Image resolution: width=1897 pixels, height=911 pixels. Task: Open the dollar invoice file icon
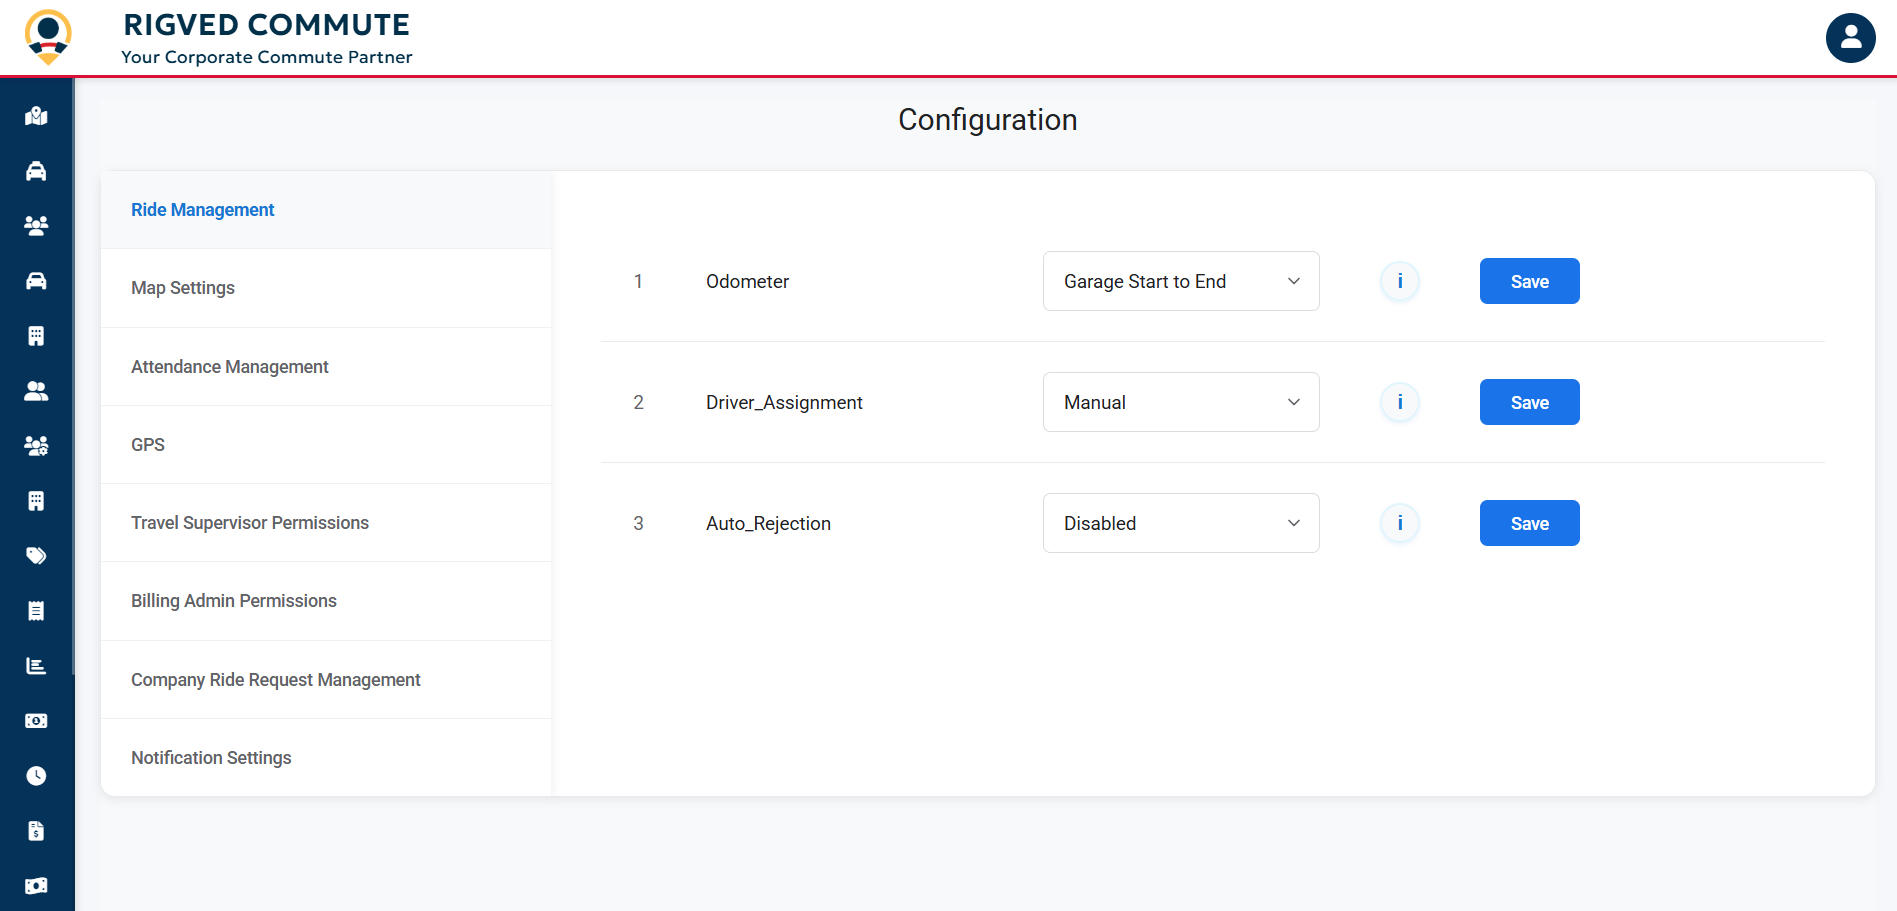tap(36, 831)
